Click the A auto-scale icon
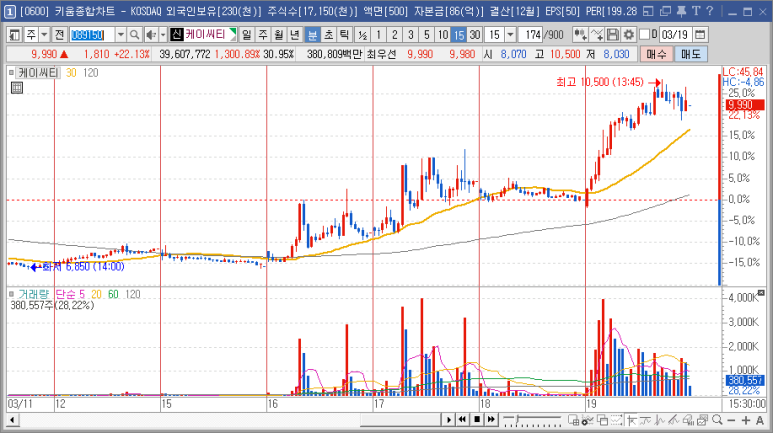 [760, 420]
